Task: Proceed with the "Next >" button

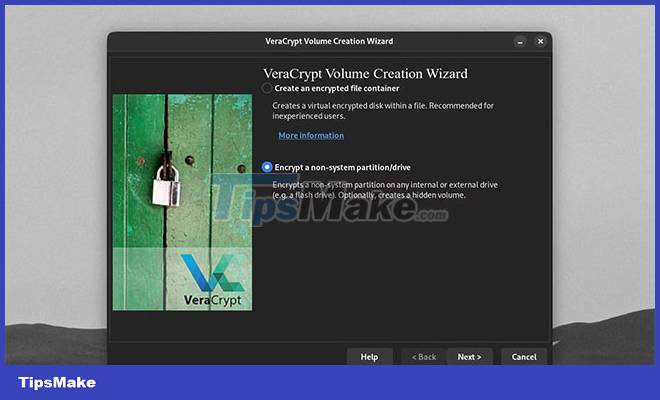Action: pos(469,357)
